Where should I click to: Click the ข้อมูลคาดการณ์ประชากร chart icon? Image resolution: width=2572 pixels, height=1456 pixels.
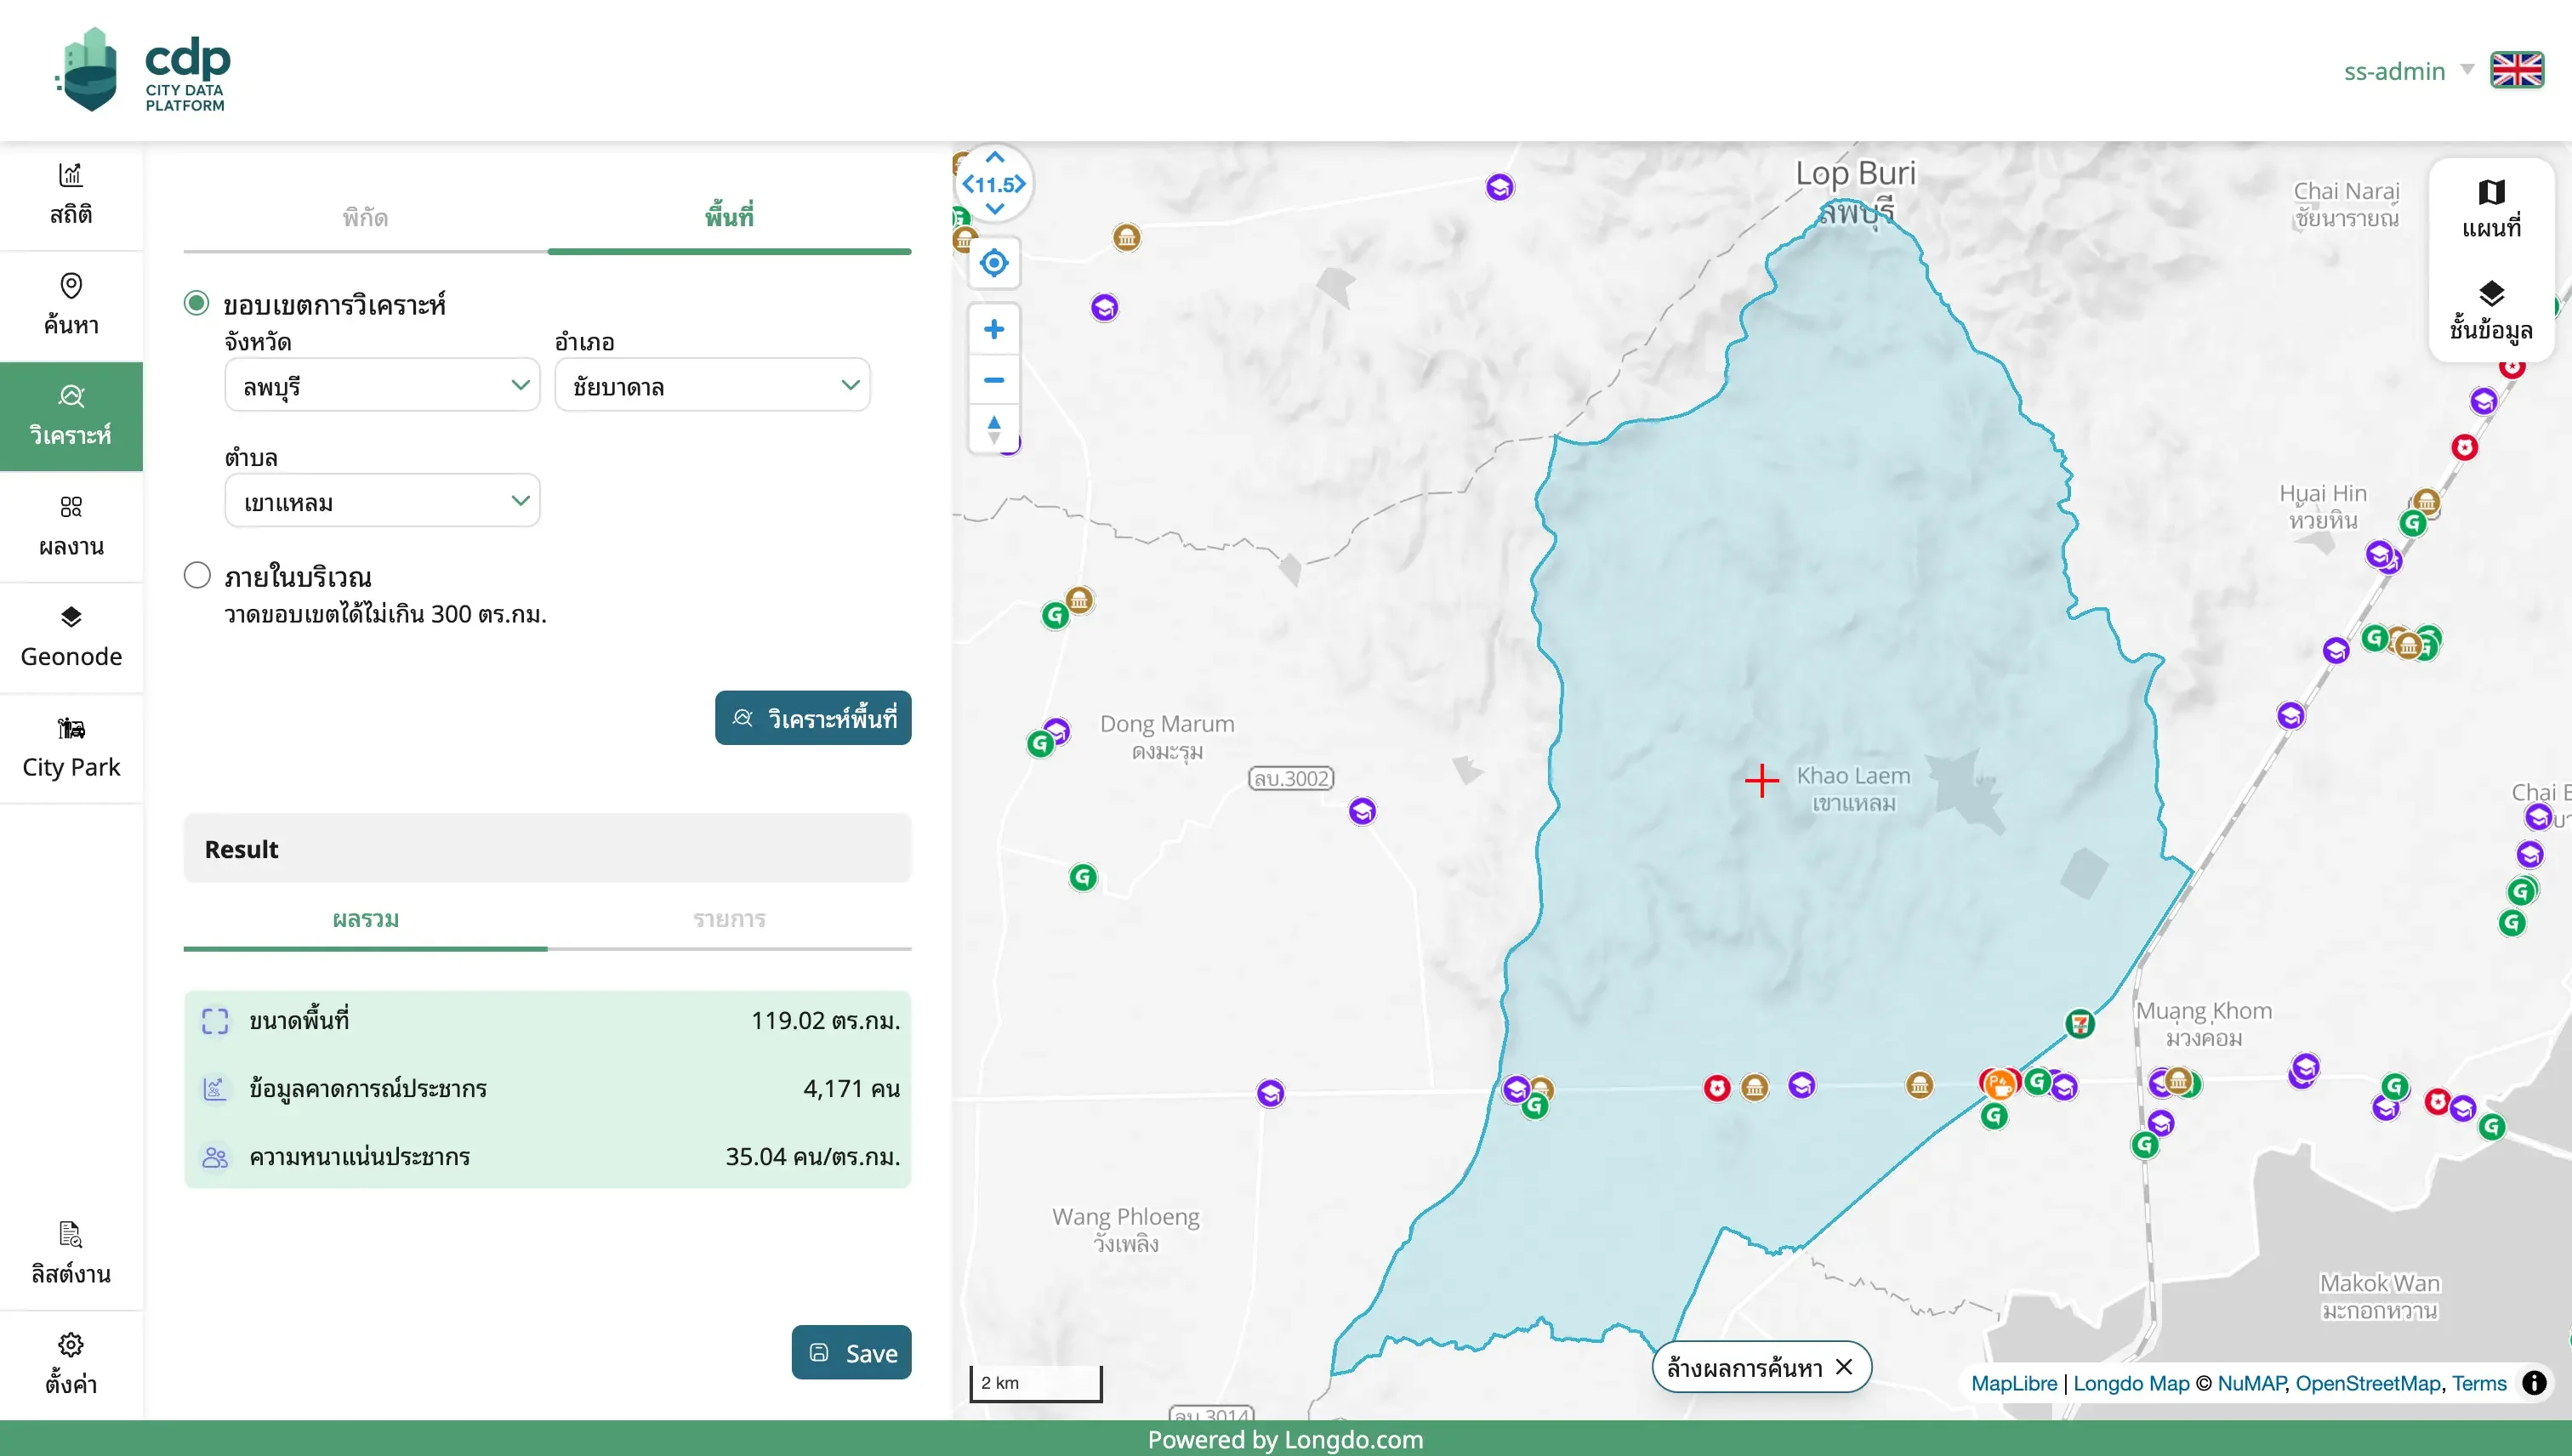tap(215, 1089)
